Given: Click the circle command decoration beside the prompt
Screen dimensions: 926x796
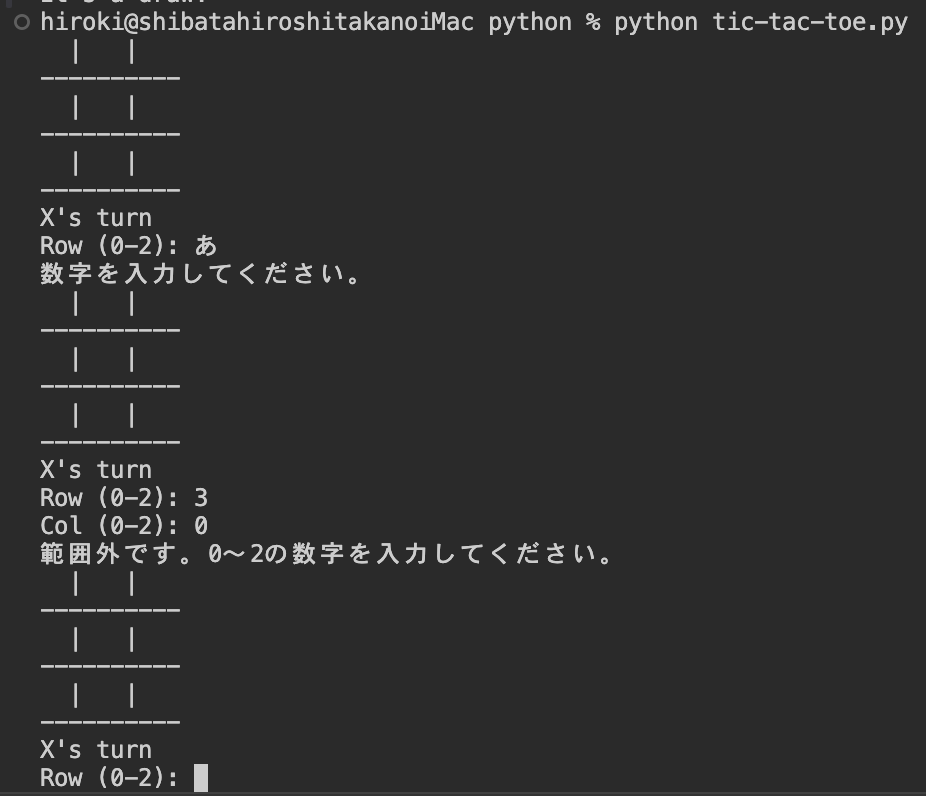Looking at the screenshot, I should (x=22, y=23).
